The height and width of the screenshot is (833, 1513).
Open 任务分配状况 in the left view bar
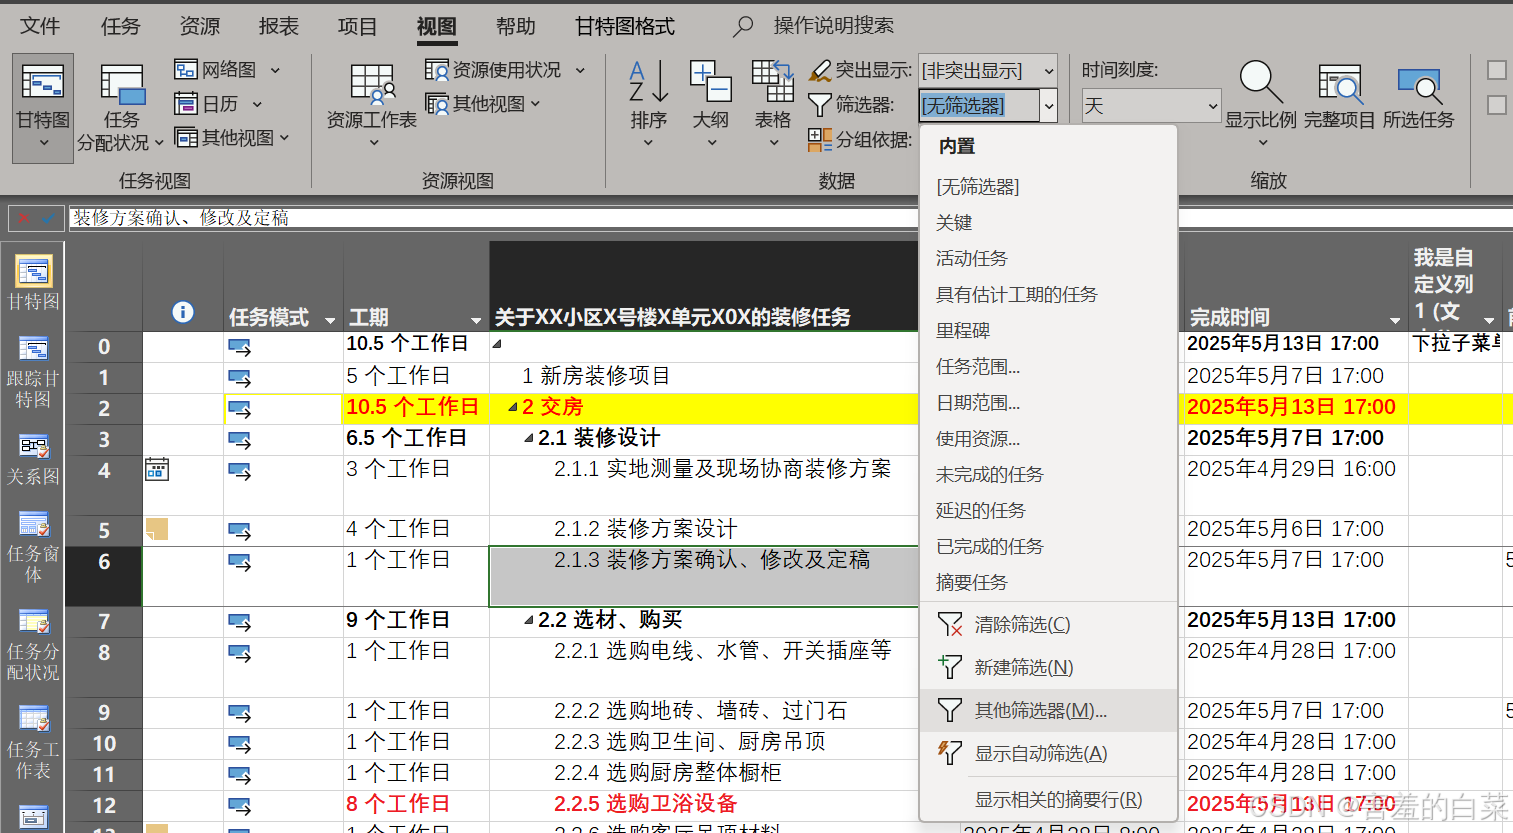click(33, 645)
